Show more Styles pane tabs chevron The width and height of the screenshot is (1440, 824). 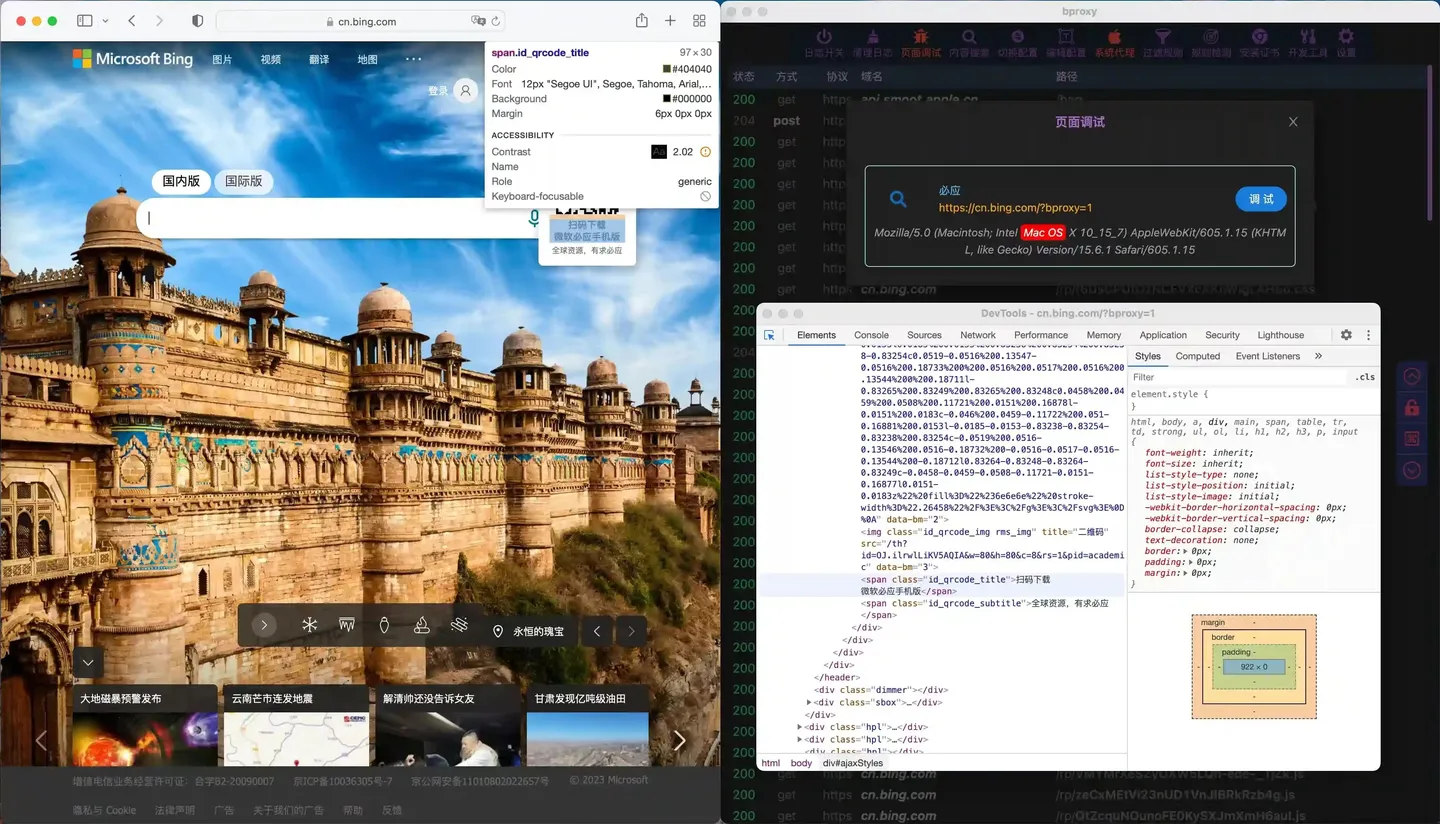pyautogui.click(x=1318, y=356)
